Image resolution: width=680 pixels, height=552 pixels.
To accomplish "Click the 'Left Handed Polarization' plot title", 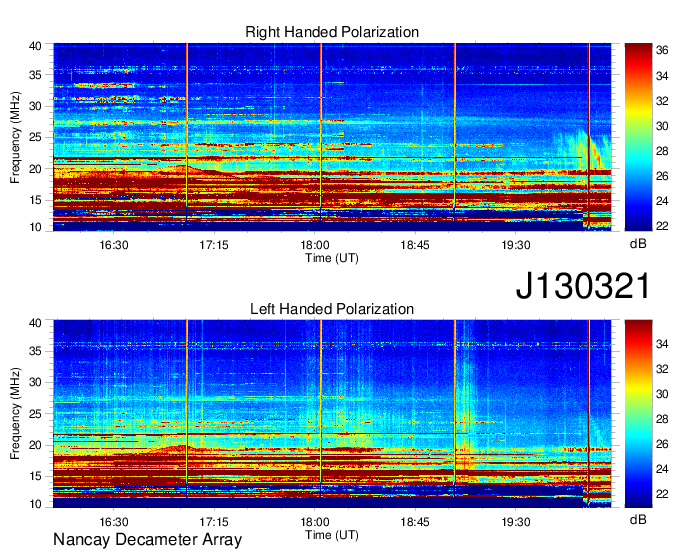I will [x=332, y=309].
